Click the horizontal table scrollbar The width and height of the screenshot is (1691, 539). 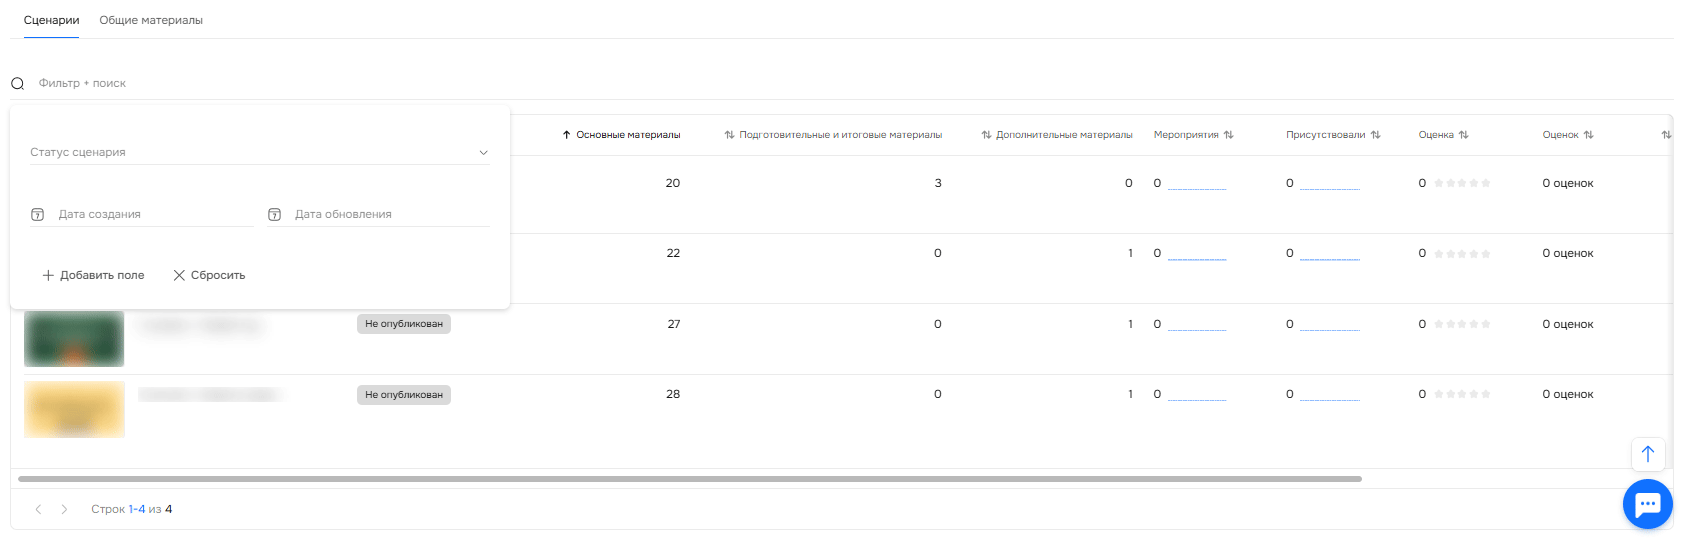pos(690,479)
